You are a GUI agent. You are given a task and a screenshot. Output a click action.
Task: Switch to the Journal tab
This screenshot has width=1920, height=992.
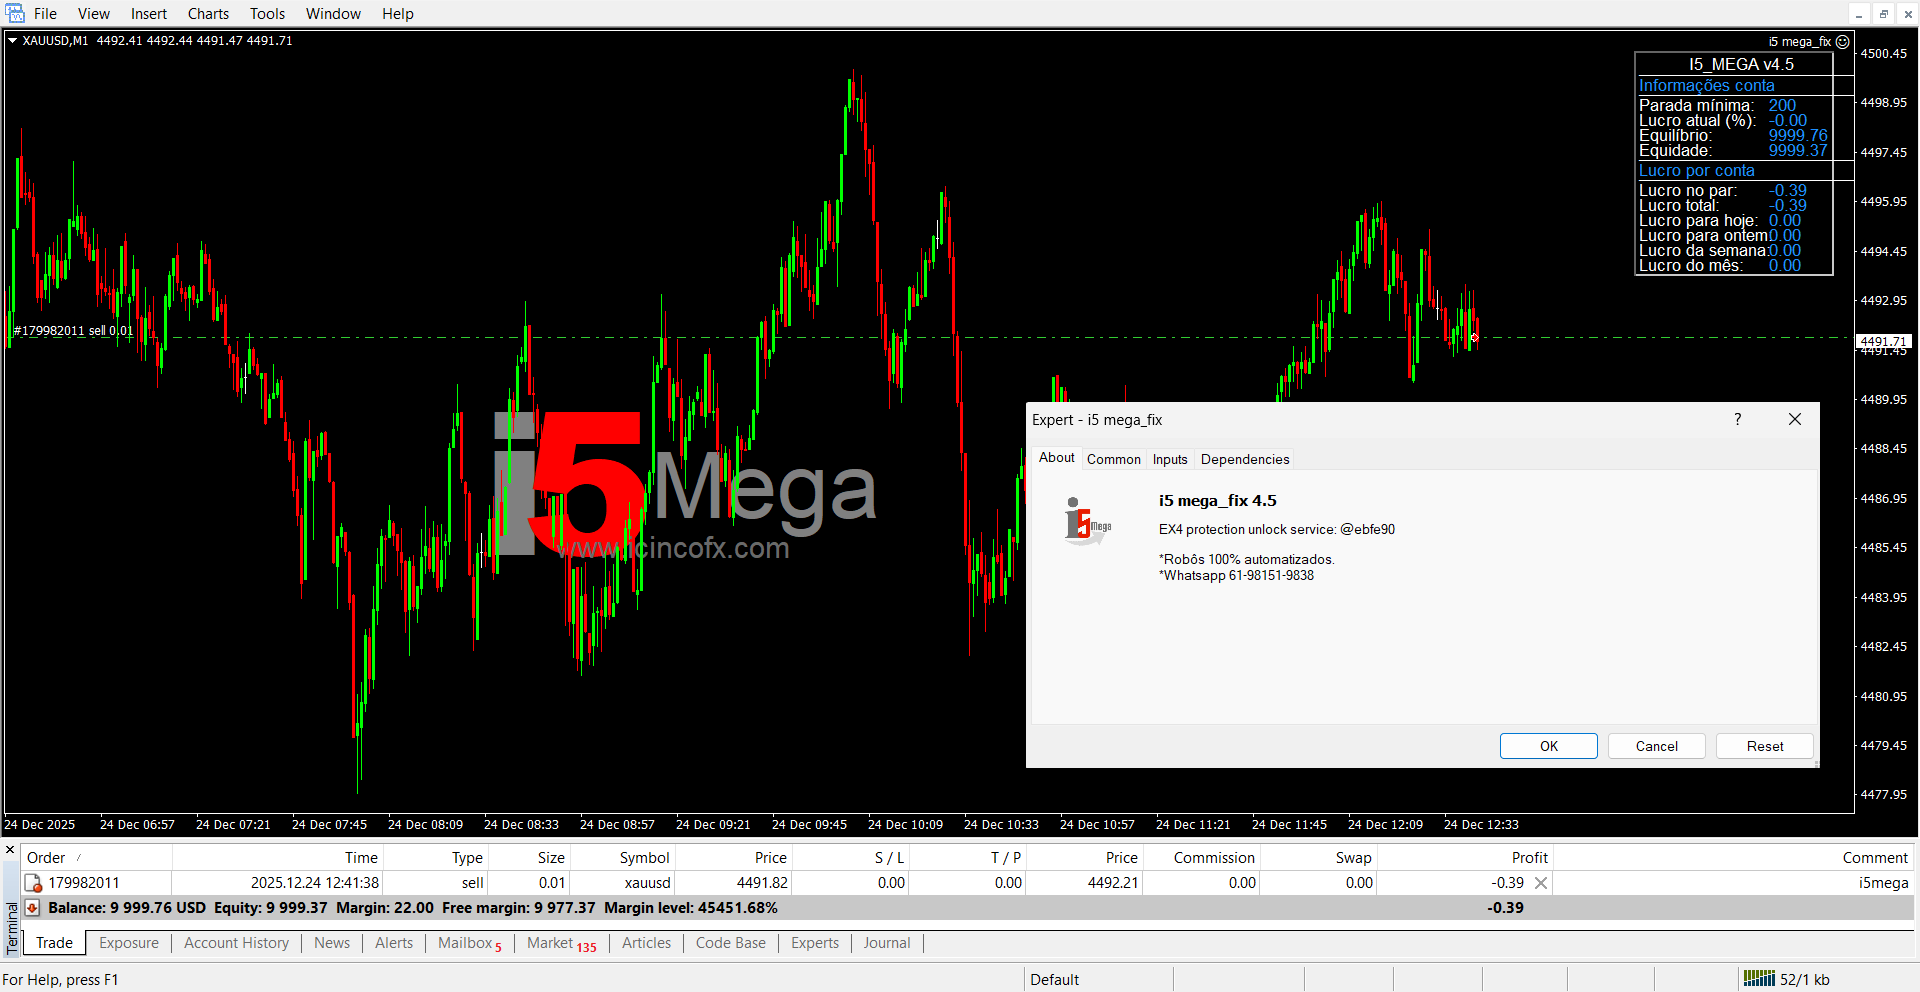887,943
